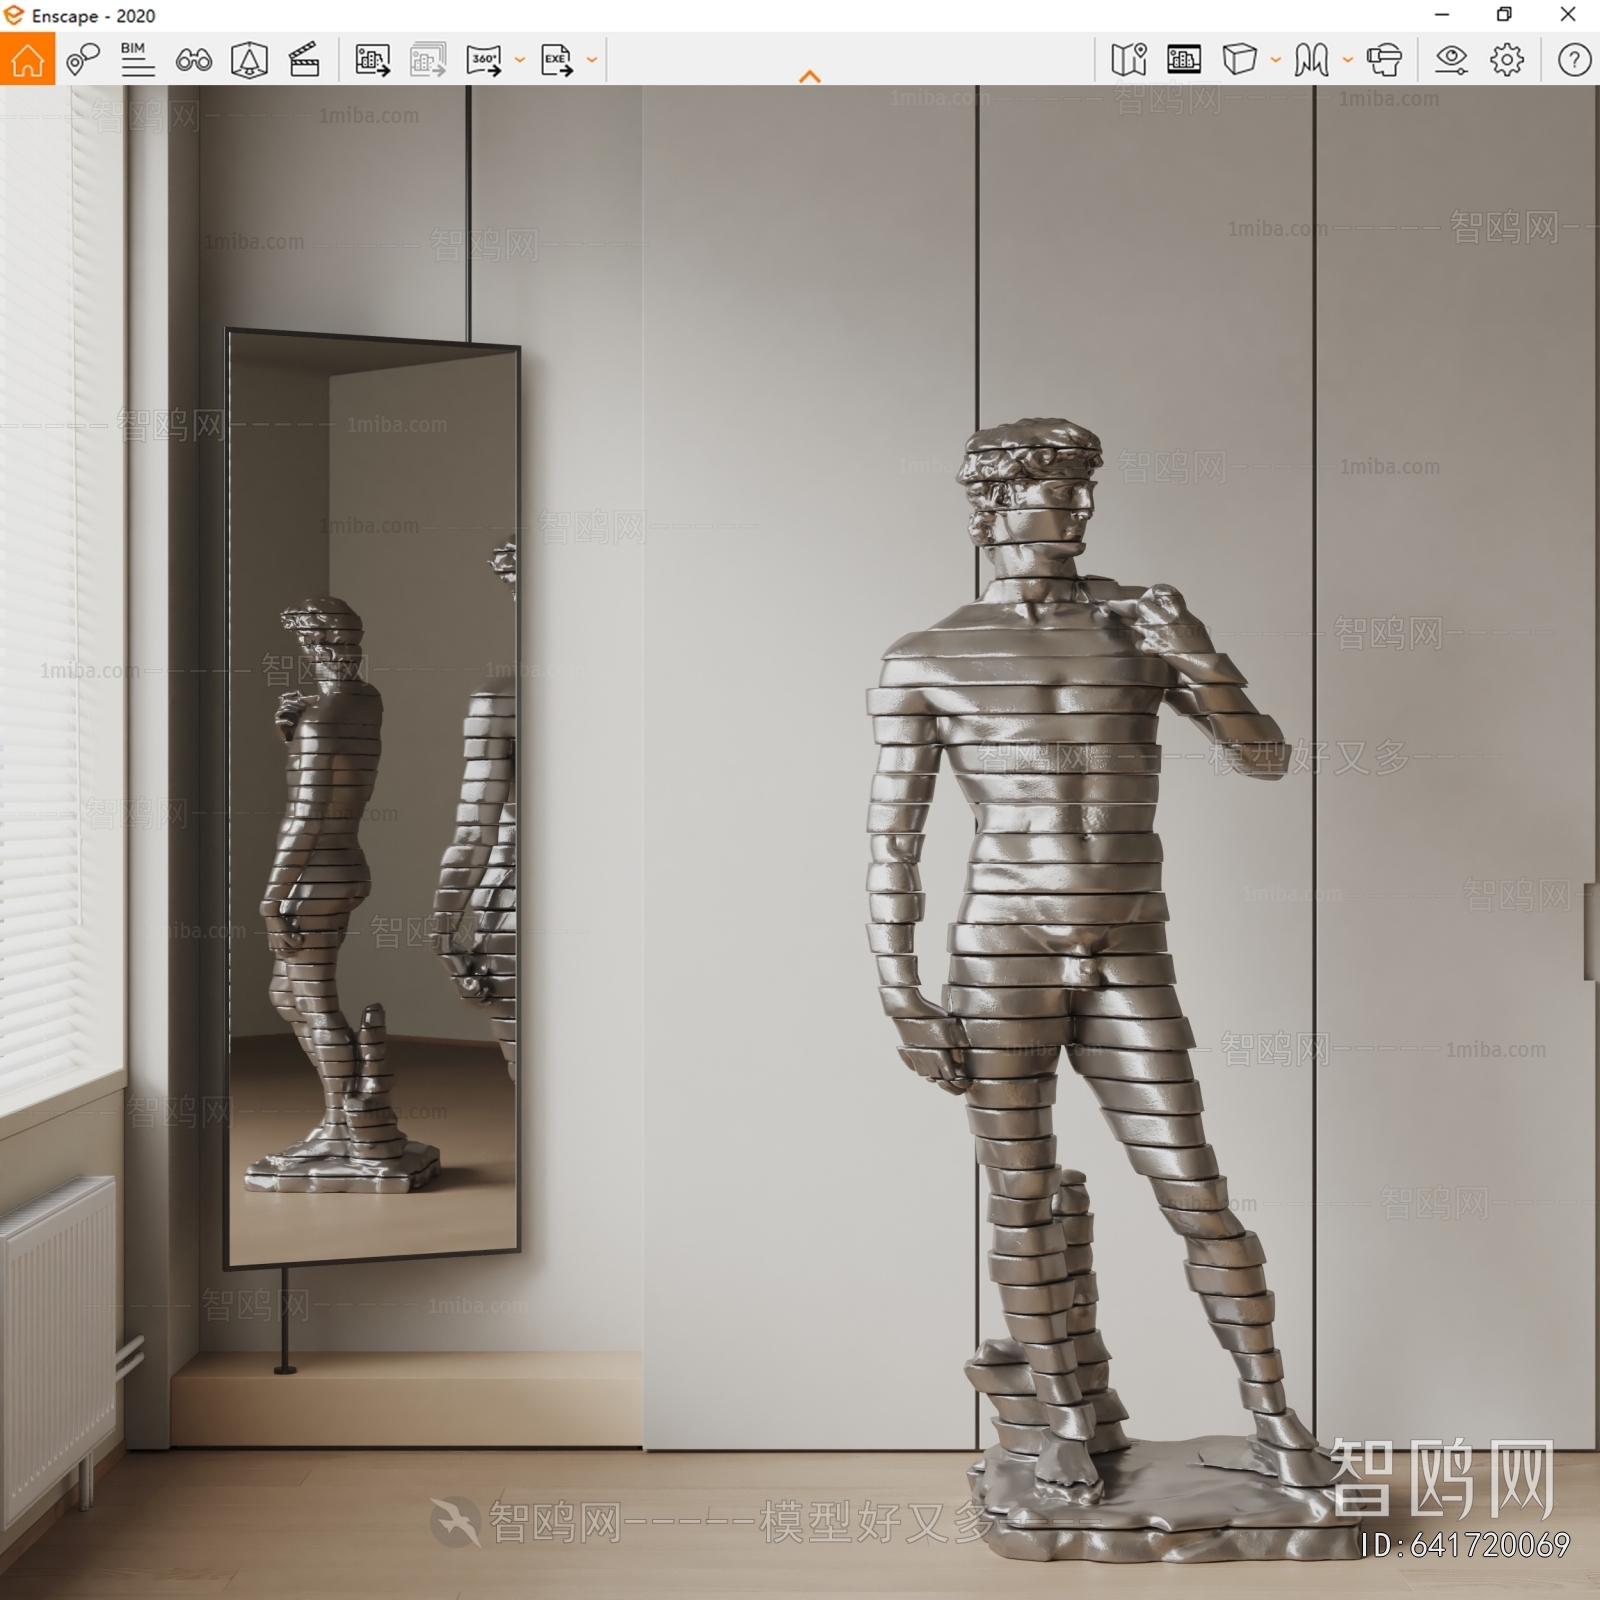Enable the VR headset mode
Image resolution: width=1600 pixels, height=1600 pixels.
click(1384, 60)
